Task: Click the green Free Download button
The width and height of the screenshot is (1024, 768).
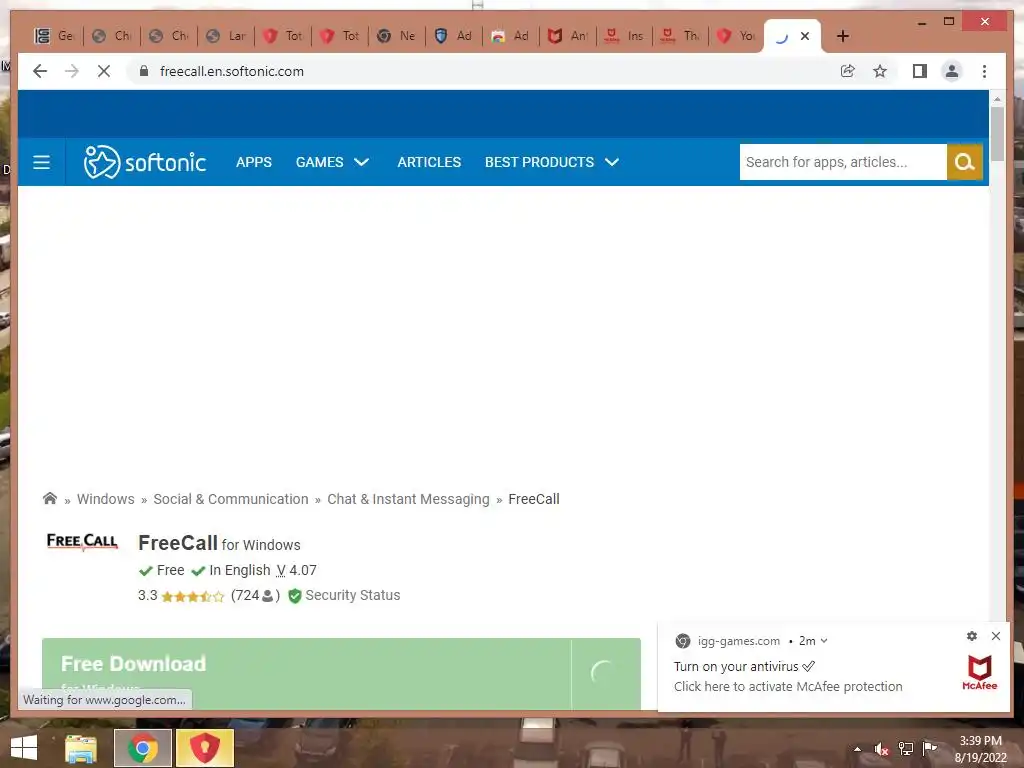Action: [x=306, y=673]
